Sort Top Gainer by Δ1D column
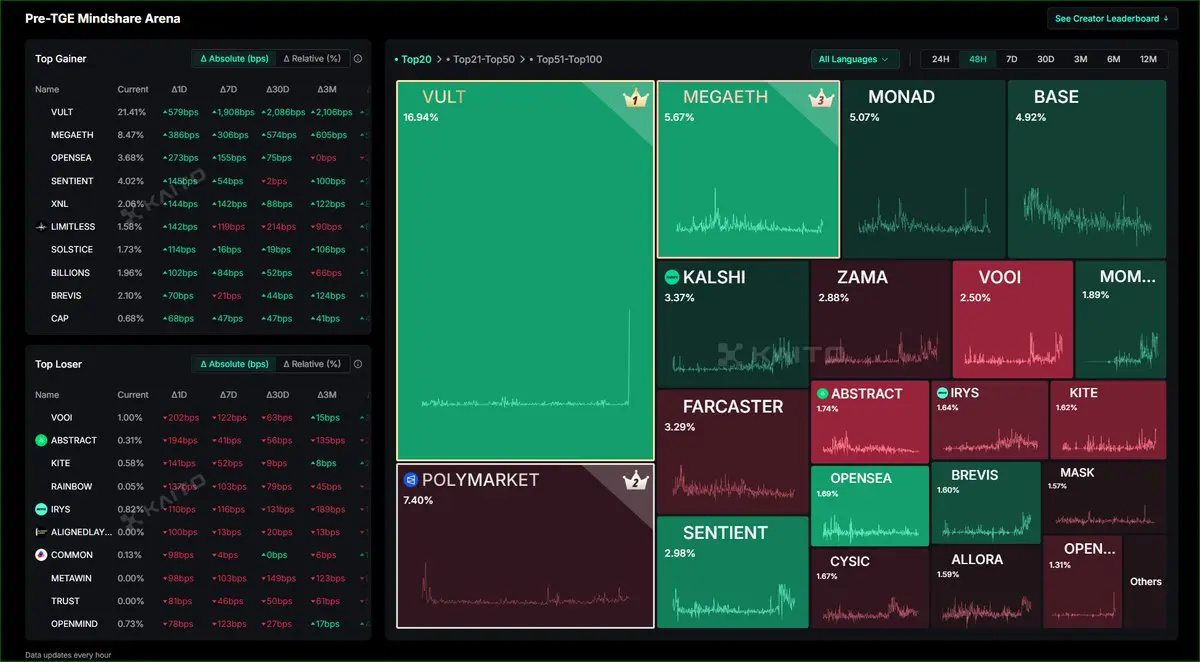This screenshot has width=1200, height=662. point(178,89)
